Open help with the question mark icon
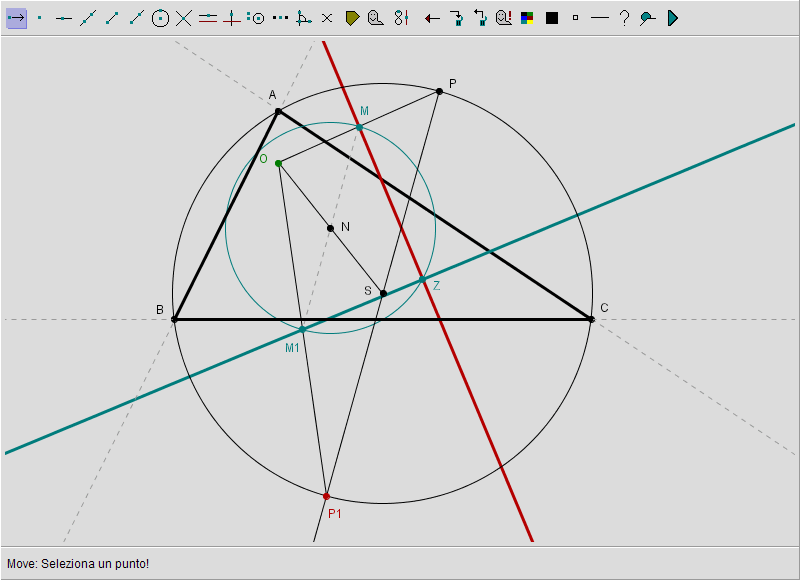The width and height of the screenshot is (800, 580). click(x=624, y=18)
